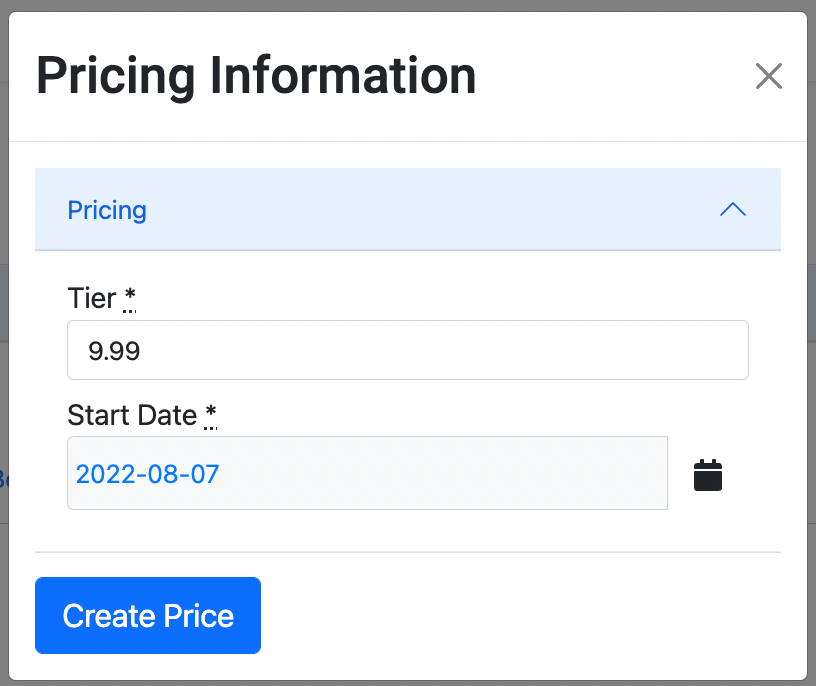The height and width of the screenshot is (686, 816).
Task: Click the blank footer area beside Create Price
Action: pyautogui.click(x=520, y=615)
